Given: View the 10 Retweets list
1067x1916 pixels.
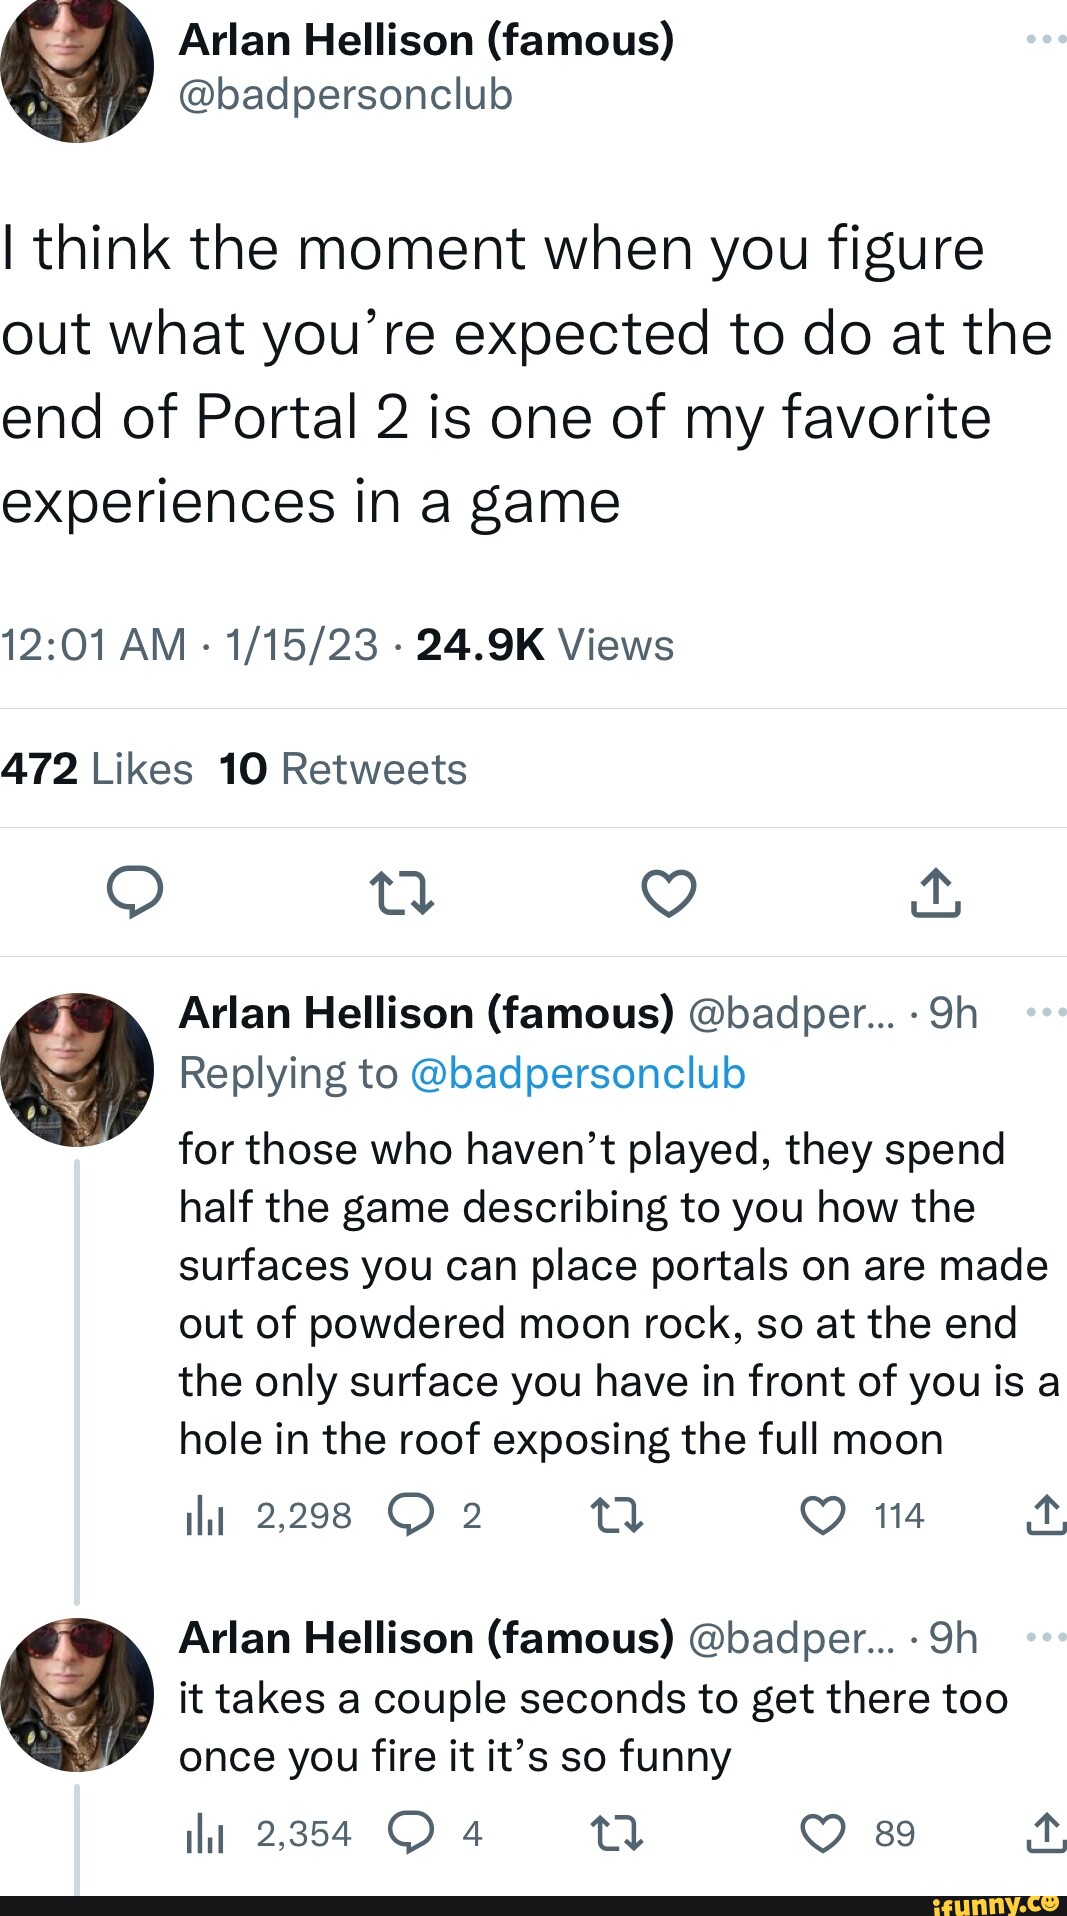Looking at the screenshot, I should 343,769.
